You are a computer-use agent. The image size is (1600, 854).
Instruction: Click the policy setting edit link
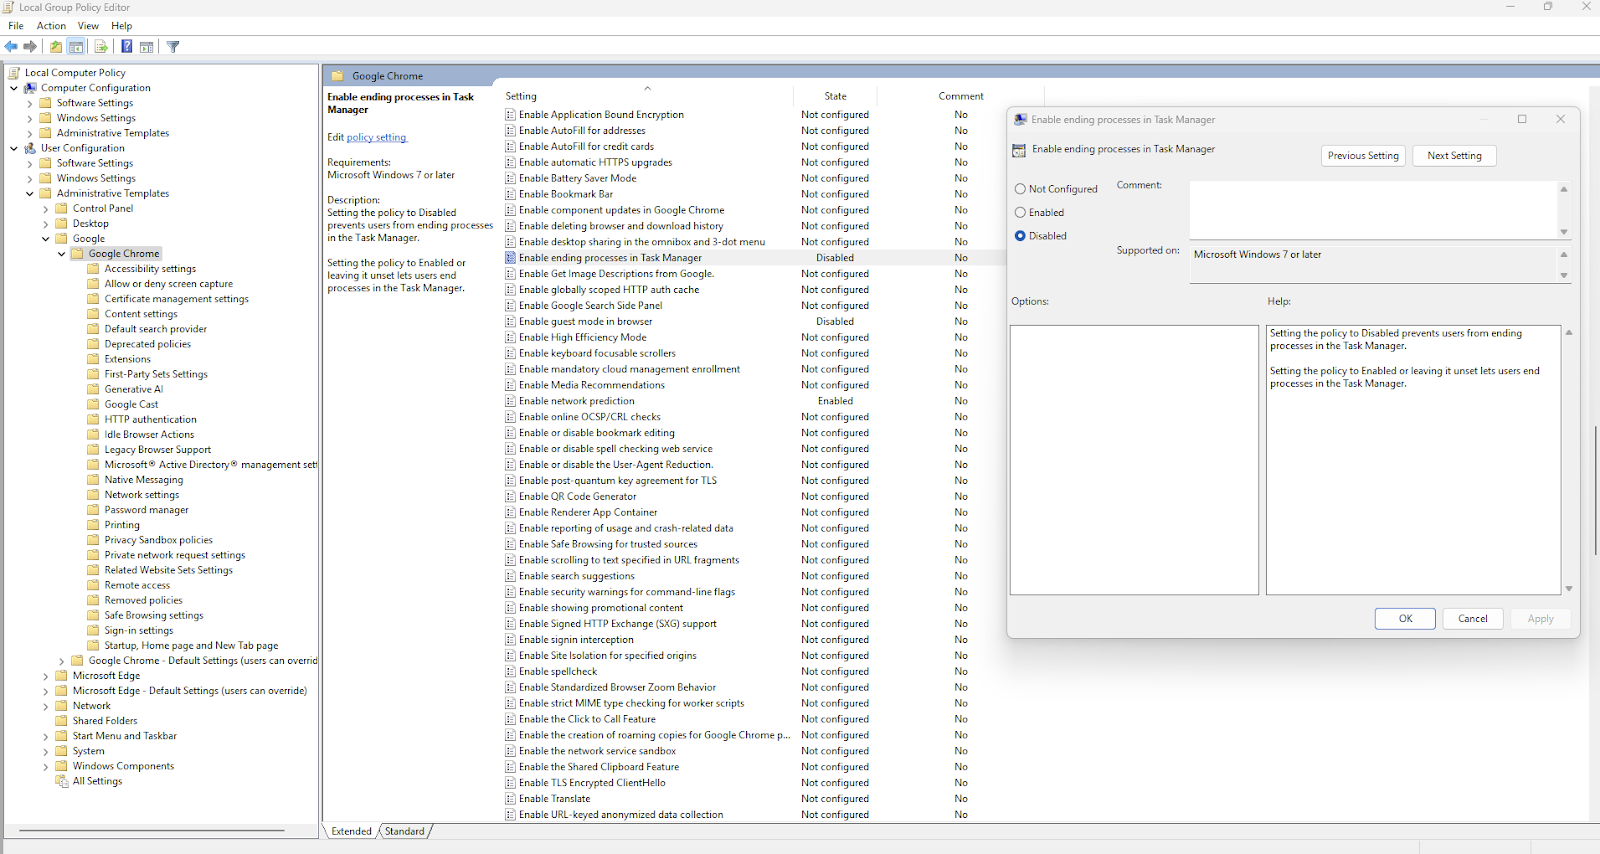pos(376,138)
